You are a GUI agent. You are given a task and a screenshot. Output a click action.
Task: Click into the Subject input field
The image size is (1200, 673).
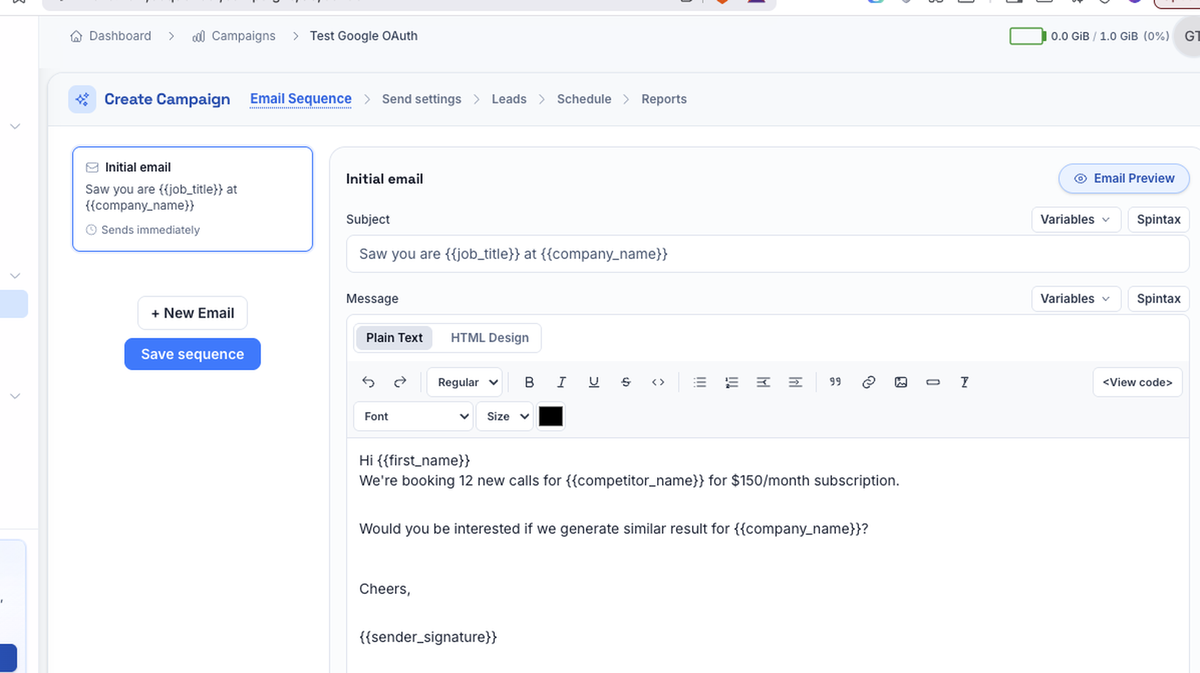tap(767, 254)
